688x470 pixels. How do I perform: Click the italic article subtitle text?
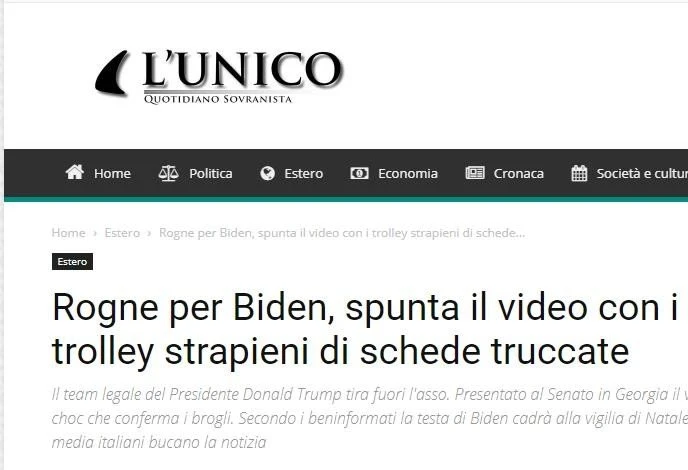pyautogui.click(x=369, y=418)
